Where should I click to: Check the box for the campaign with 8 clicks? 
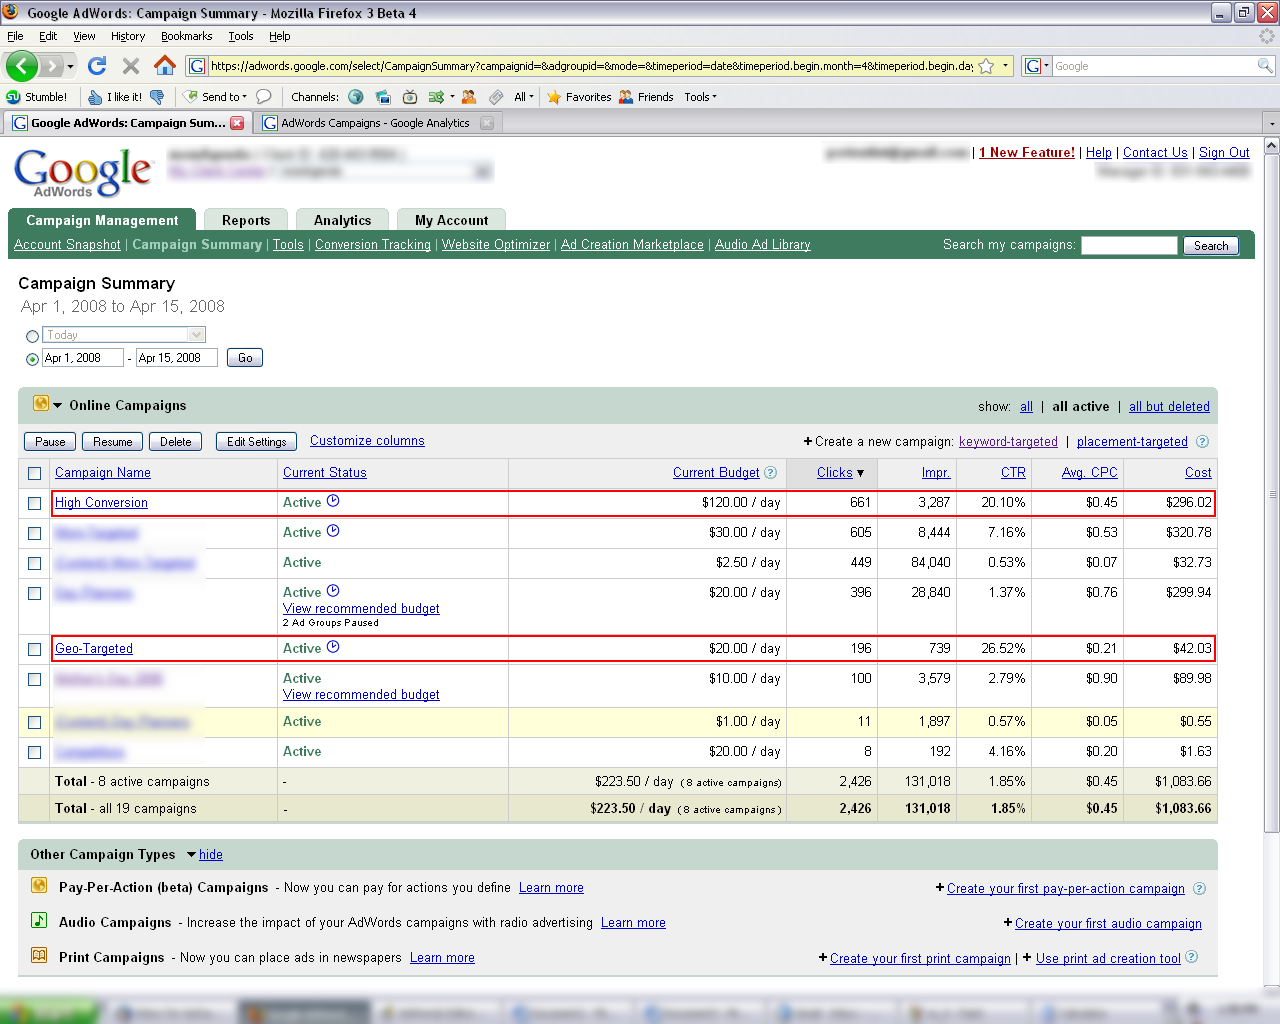click(x=35, y=752)
